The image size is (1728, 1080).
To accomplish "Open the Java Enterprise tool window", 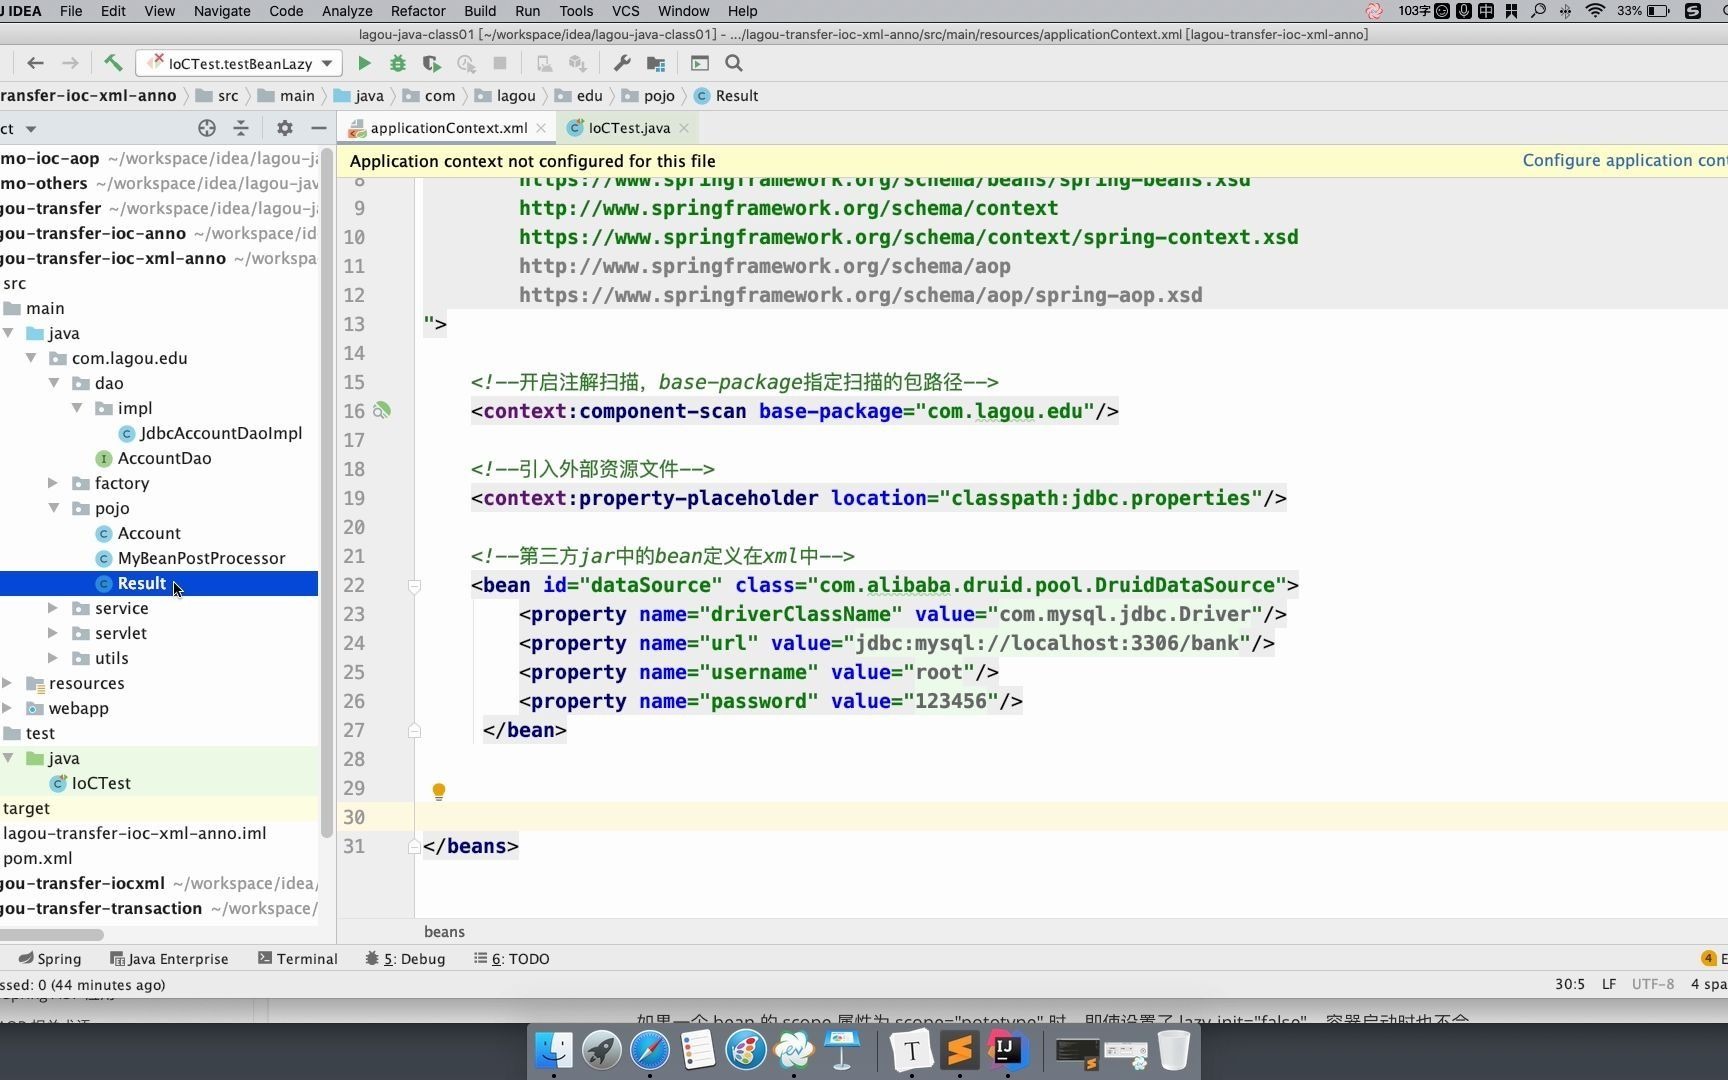I will 169,959.
